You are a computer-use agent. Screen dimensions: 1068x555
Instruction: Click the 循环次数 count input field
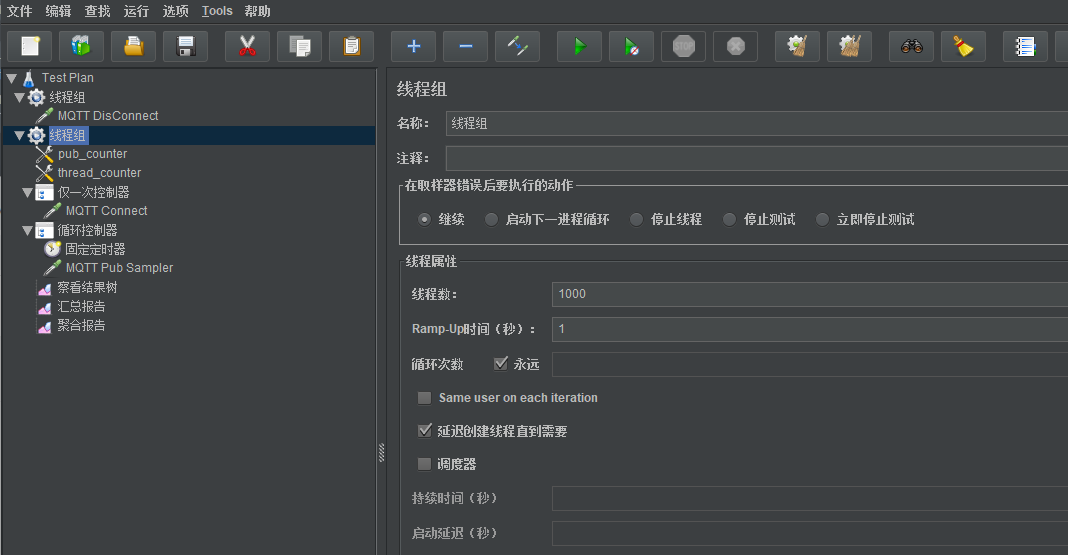[810, 364]
